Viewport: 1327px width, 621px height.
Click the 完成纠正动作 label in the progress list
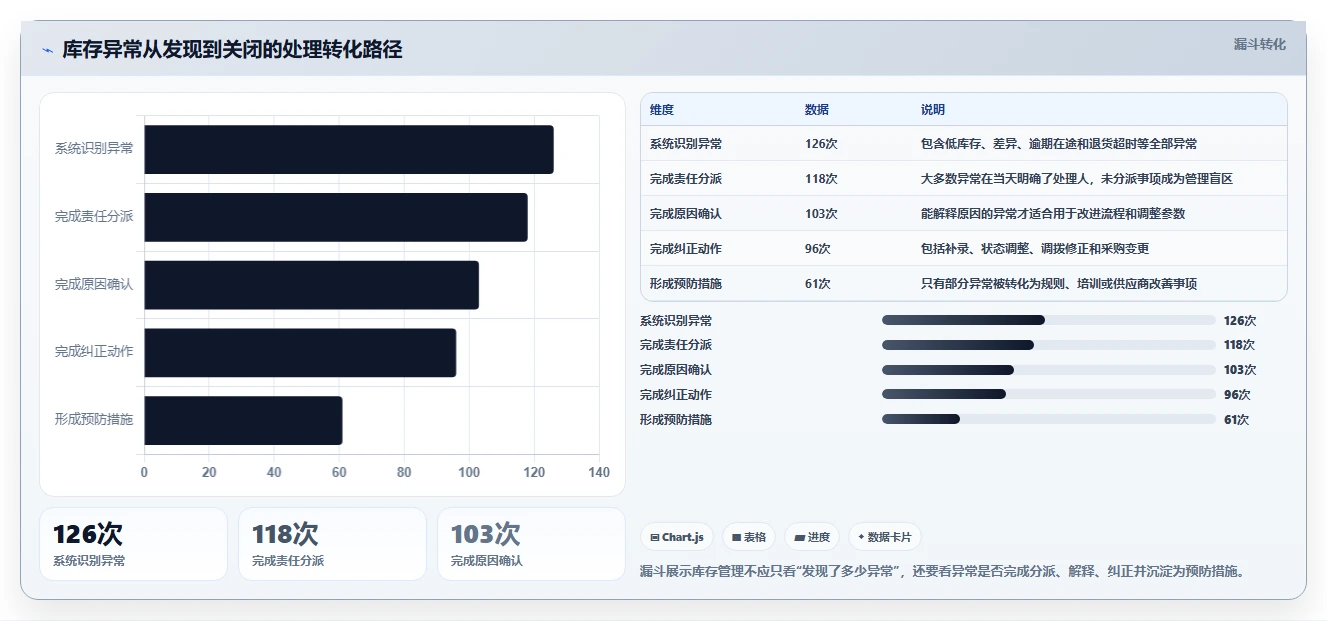(676, 395)
